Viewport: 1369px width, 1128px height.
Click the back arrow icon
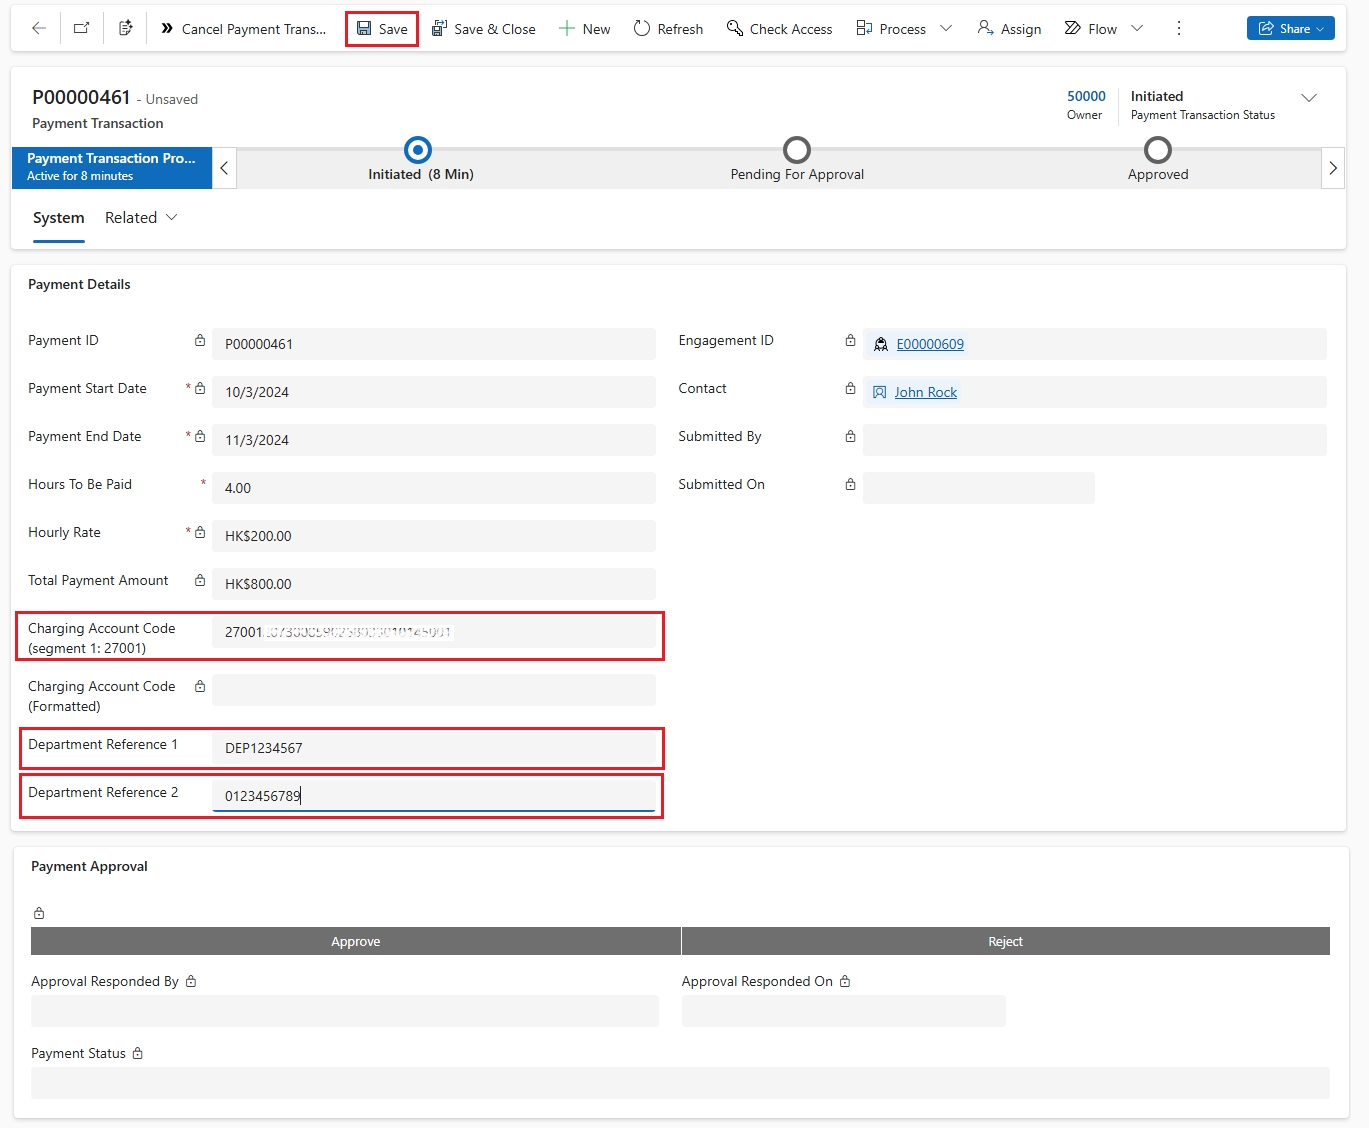39,29
